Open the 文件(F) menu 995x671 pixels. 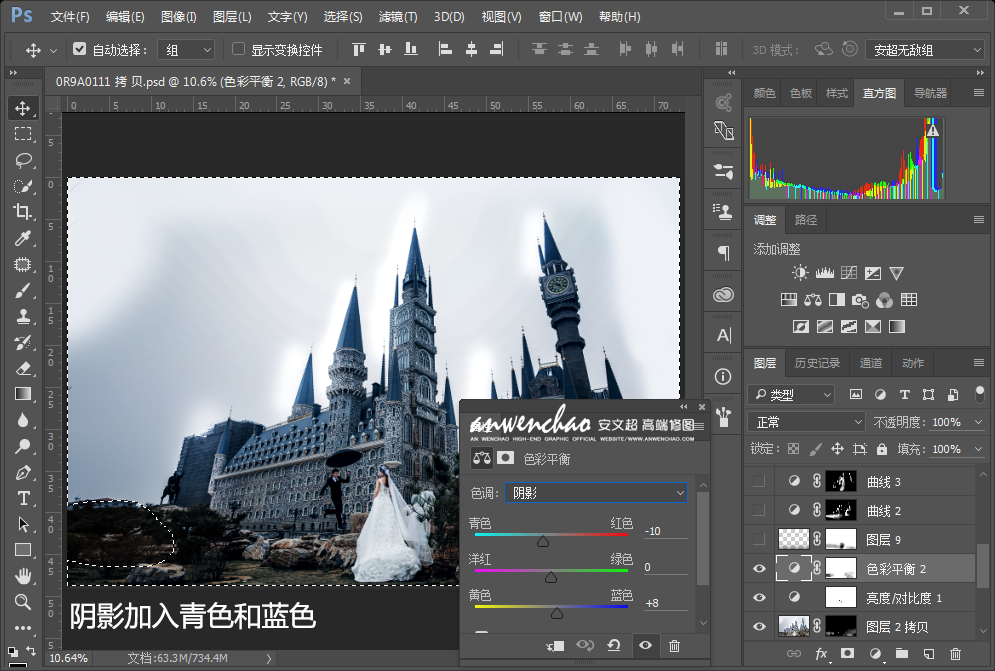(x=70, y=17)
